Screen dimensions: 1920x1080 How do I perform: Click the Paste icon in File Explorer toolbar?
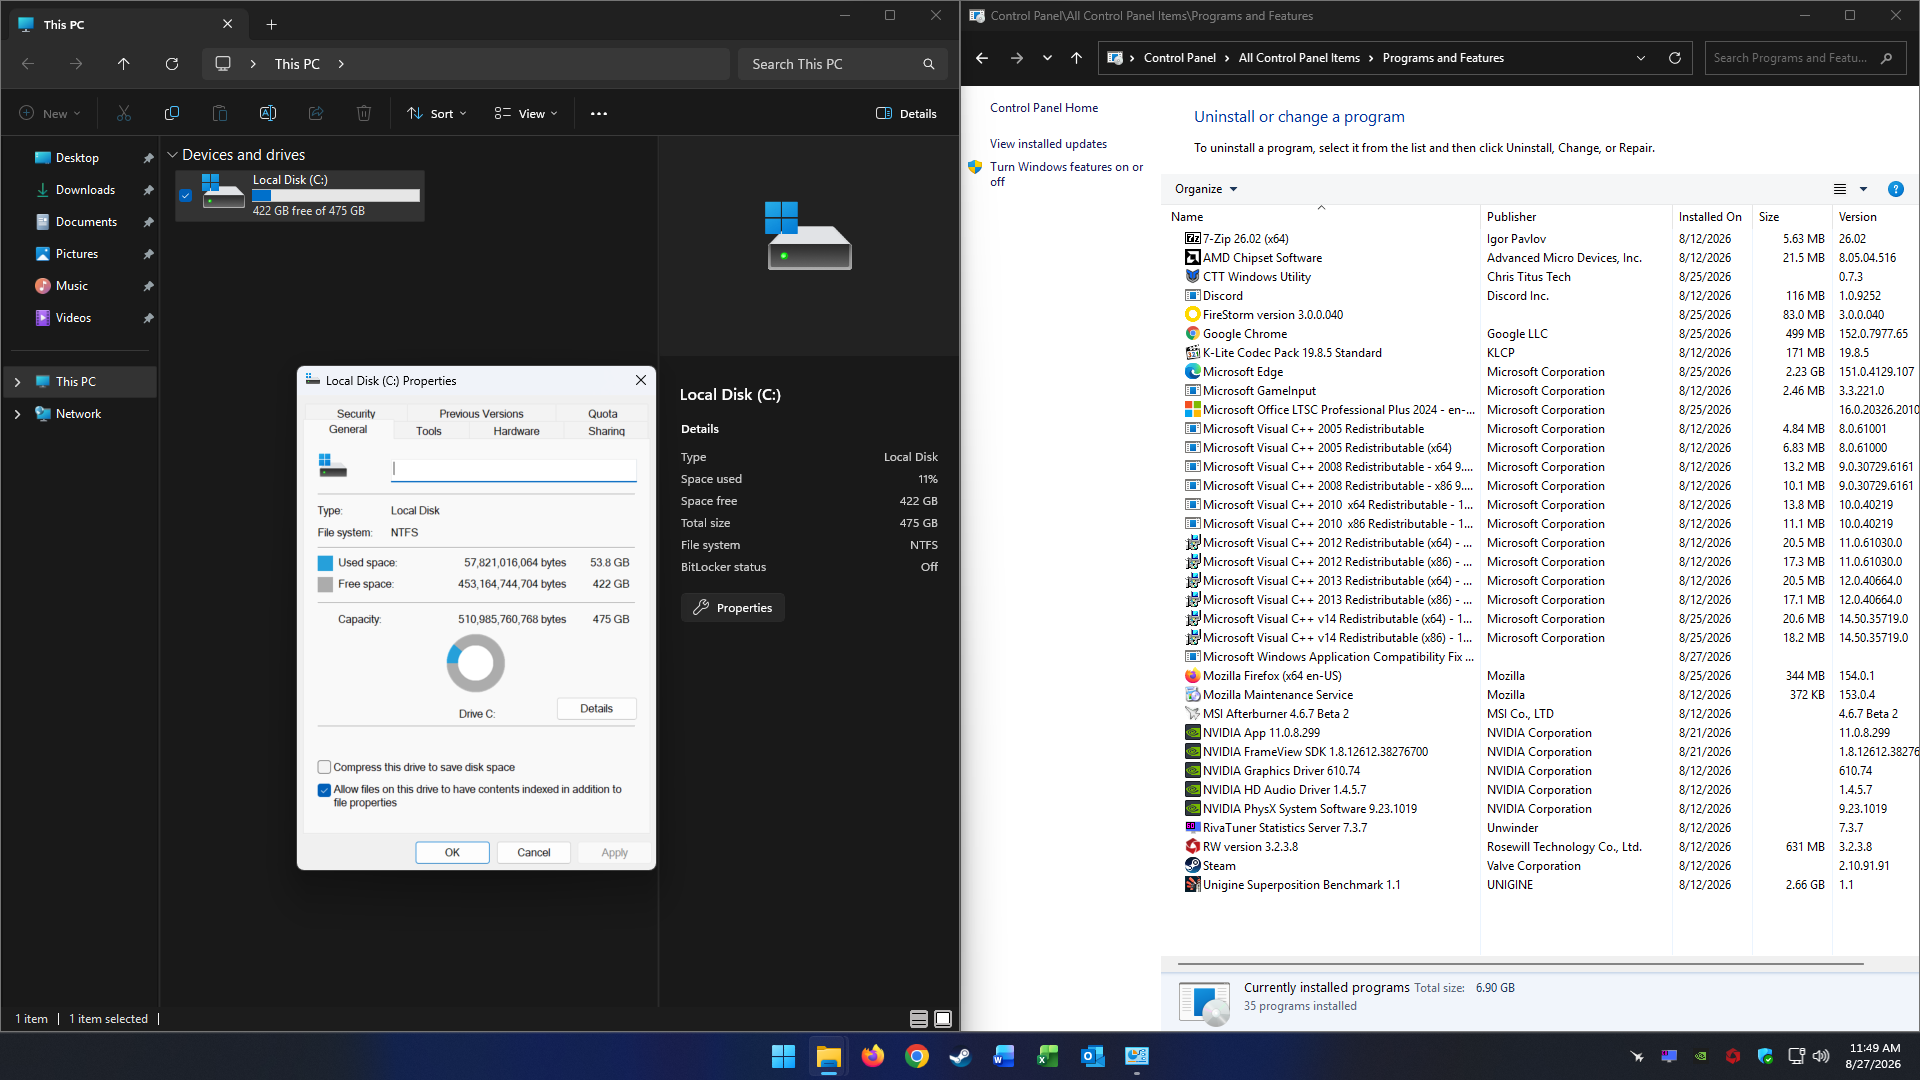[220, 114]
